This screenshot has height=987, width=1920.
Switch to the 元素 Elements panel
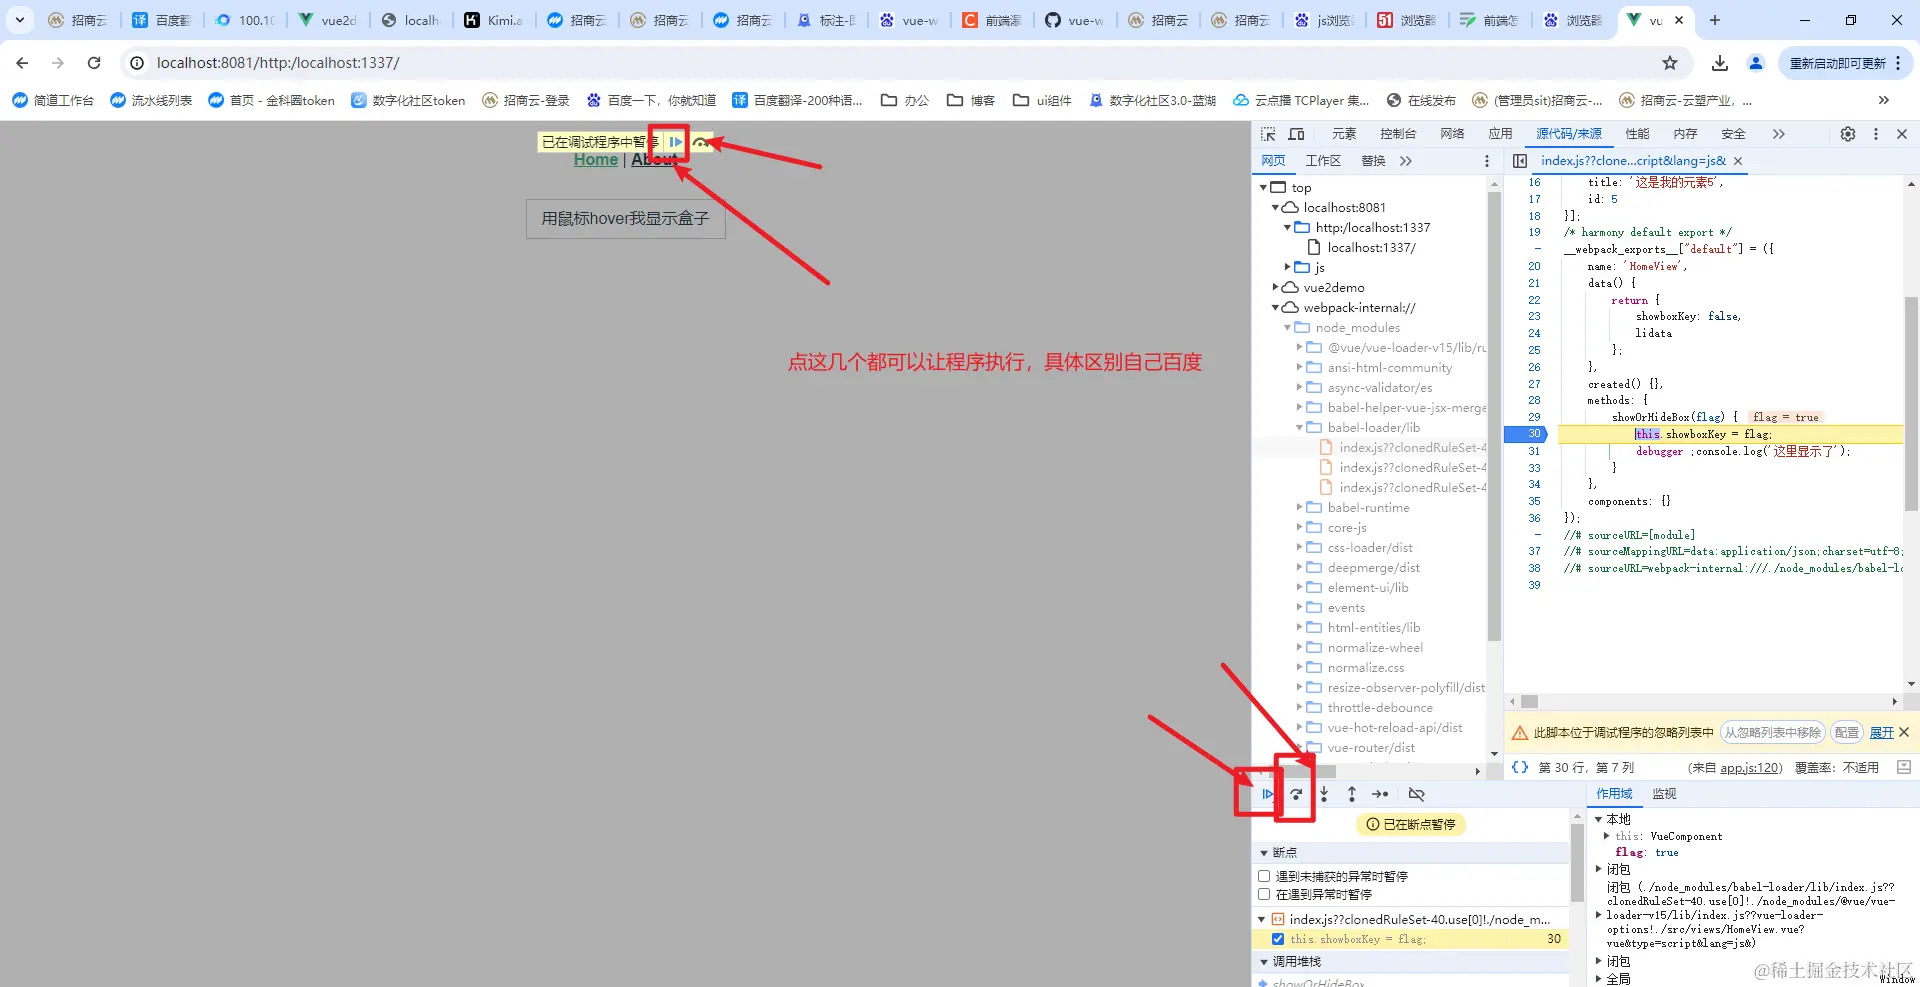[1344, 134]
